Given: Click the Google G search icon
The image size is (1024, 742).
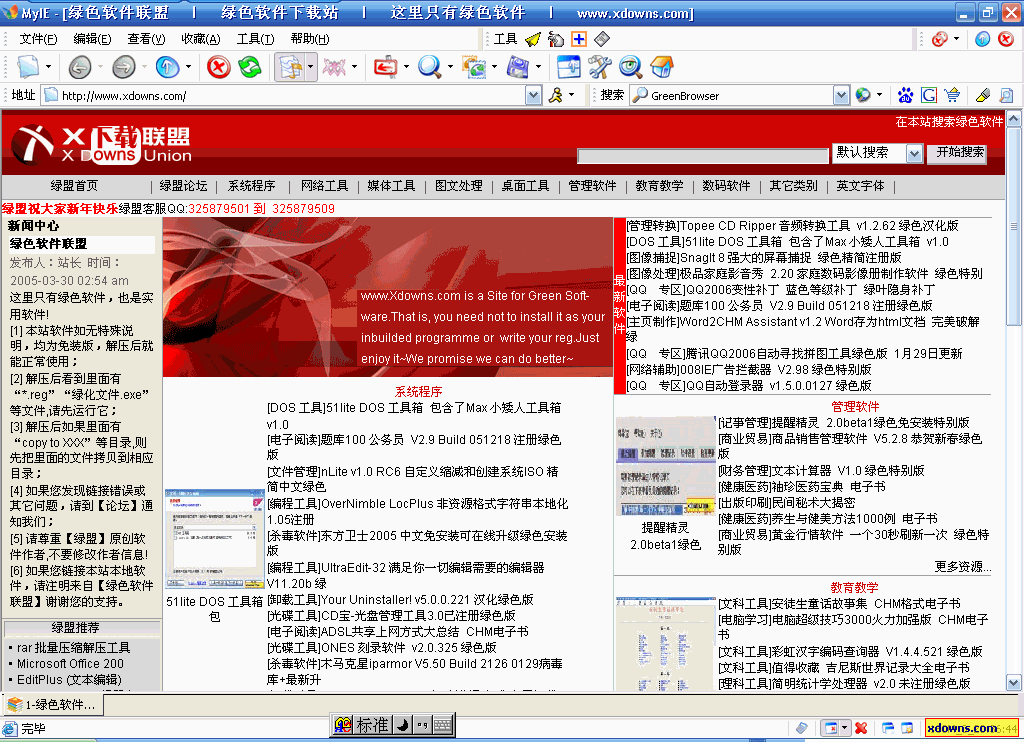Looking at the screenshot, I should point(929,95).
